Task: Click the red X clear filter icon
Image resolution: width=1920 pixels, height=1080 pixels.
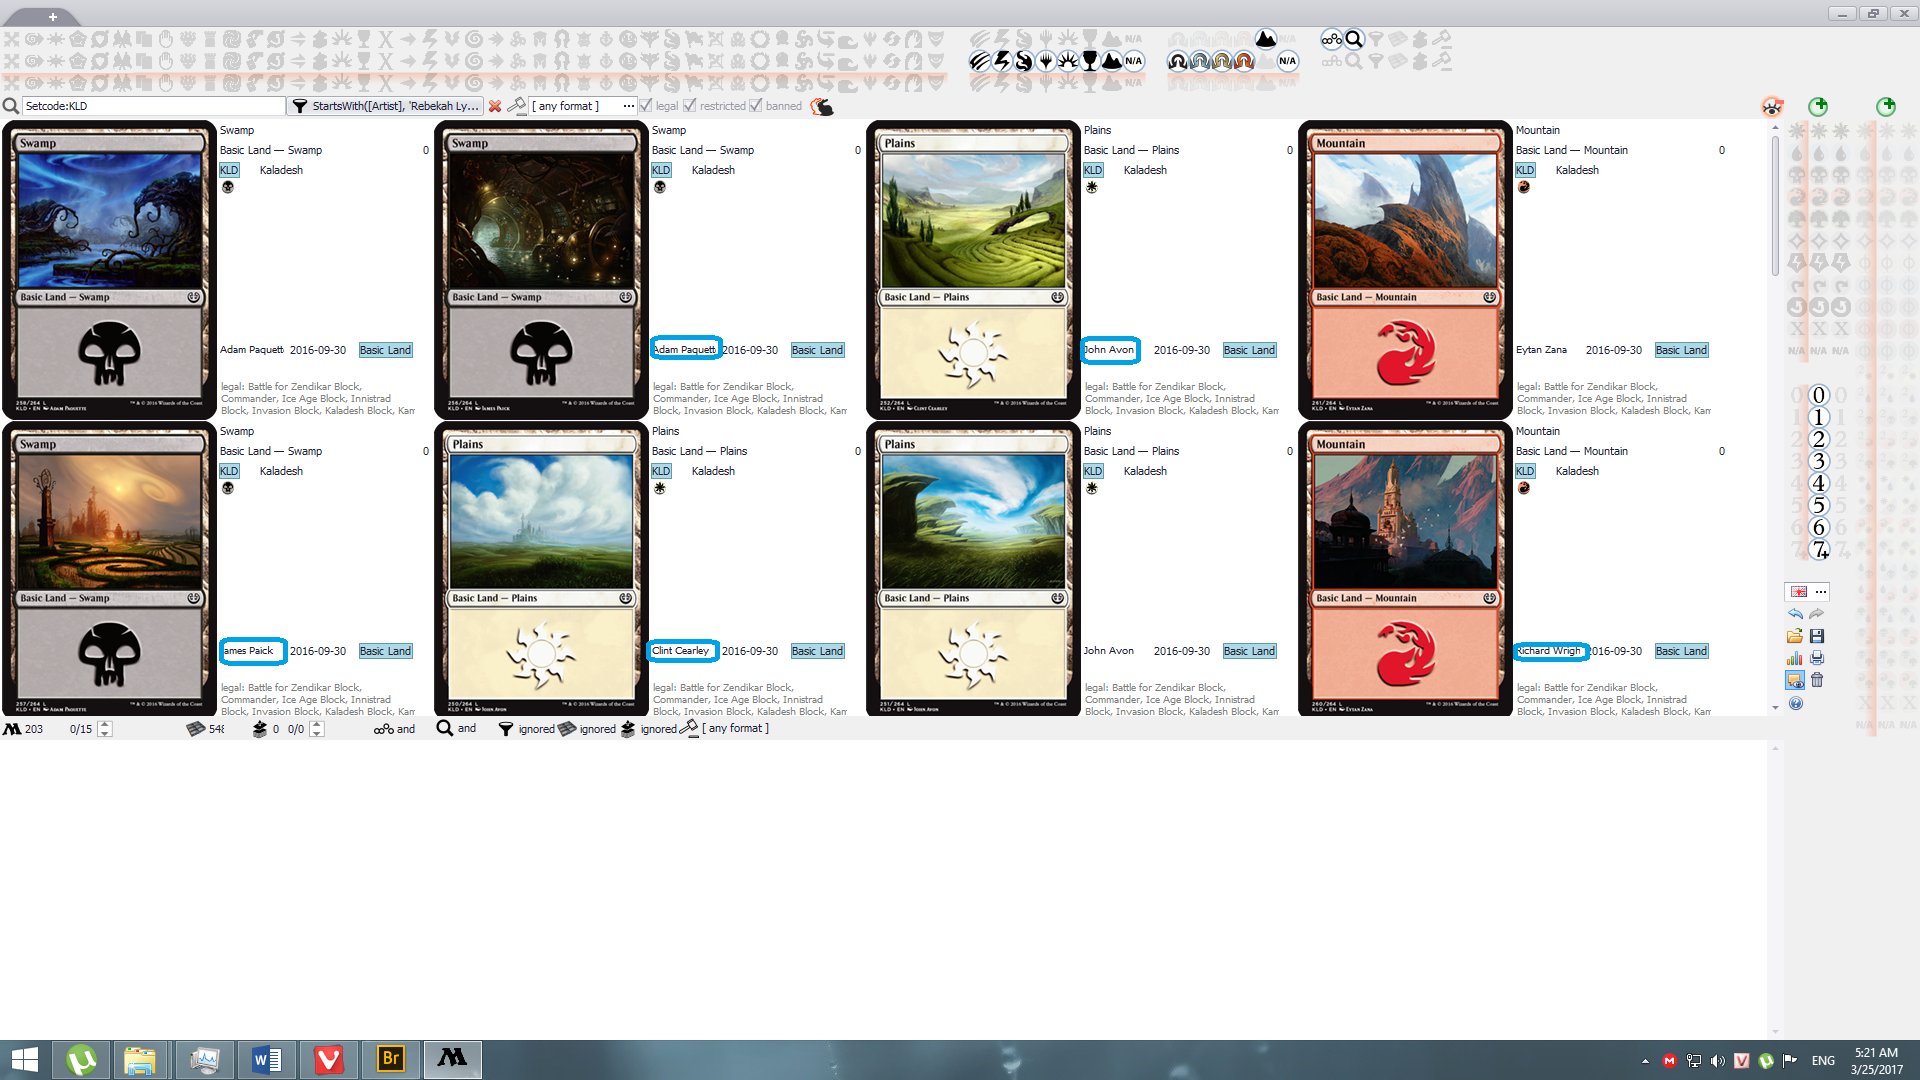Action: pyautogui.click(x=495, y=106)
